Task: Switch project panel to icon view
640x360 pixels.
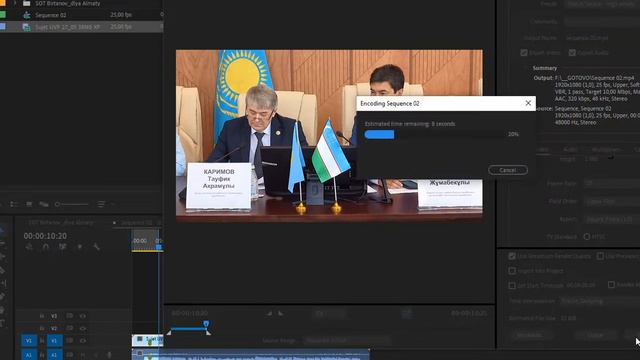Action: pos(29,204)
